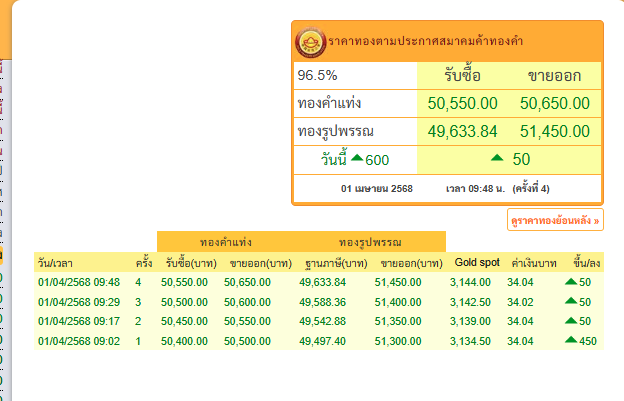Image resolution: width=624 pixels, height=401 pixels.
Task: Click the 01/04/2568 09:02 row timestamp
Action: point(79,341)
